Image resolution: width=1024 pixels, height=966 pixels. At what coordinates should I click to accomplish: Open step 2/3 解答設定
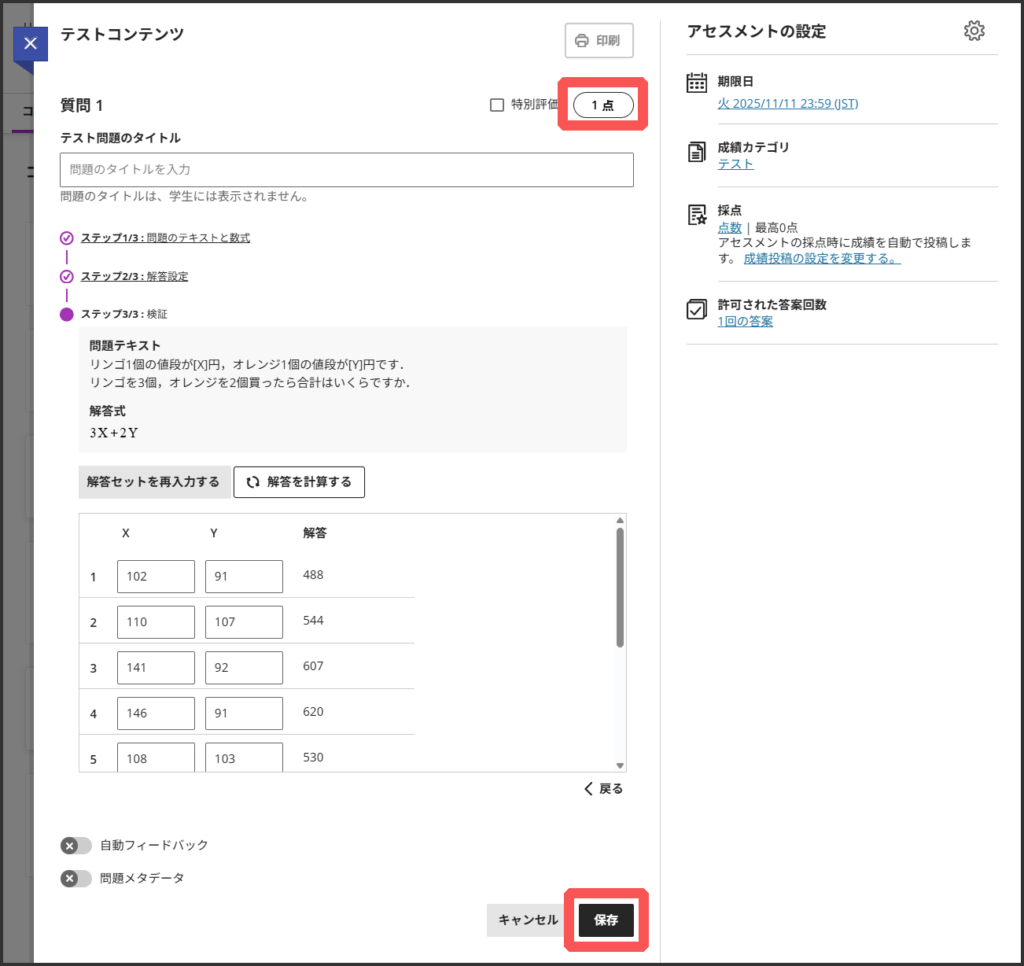pyautogui.click(x=134, y=276)
